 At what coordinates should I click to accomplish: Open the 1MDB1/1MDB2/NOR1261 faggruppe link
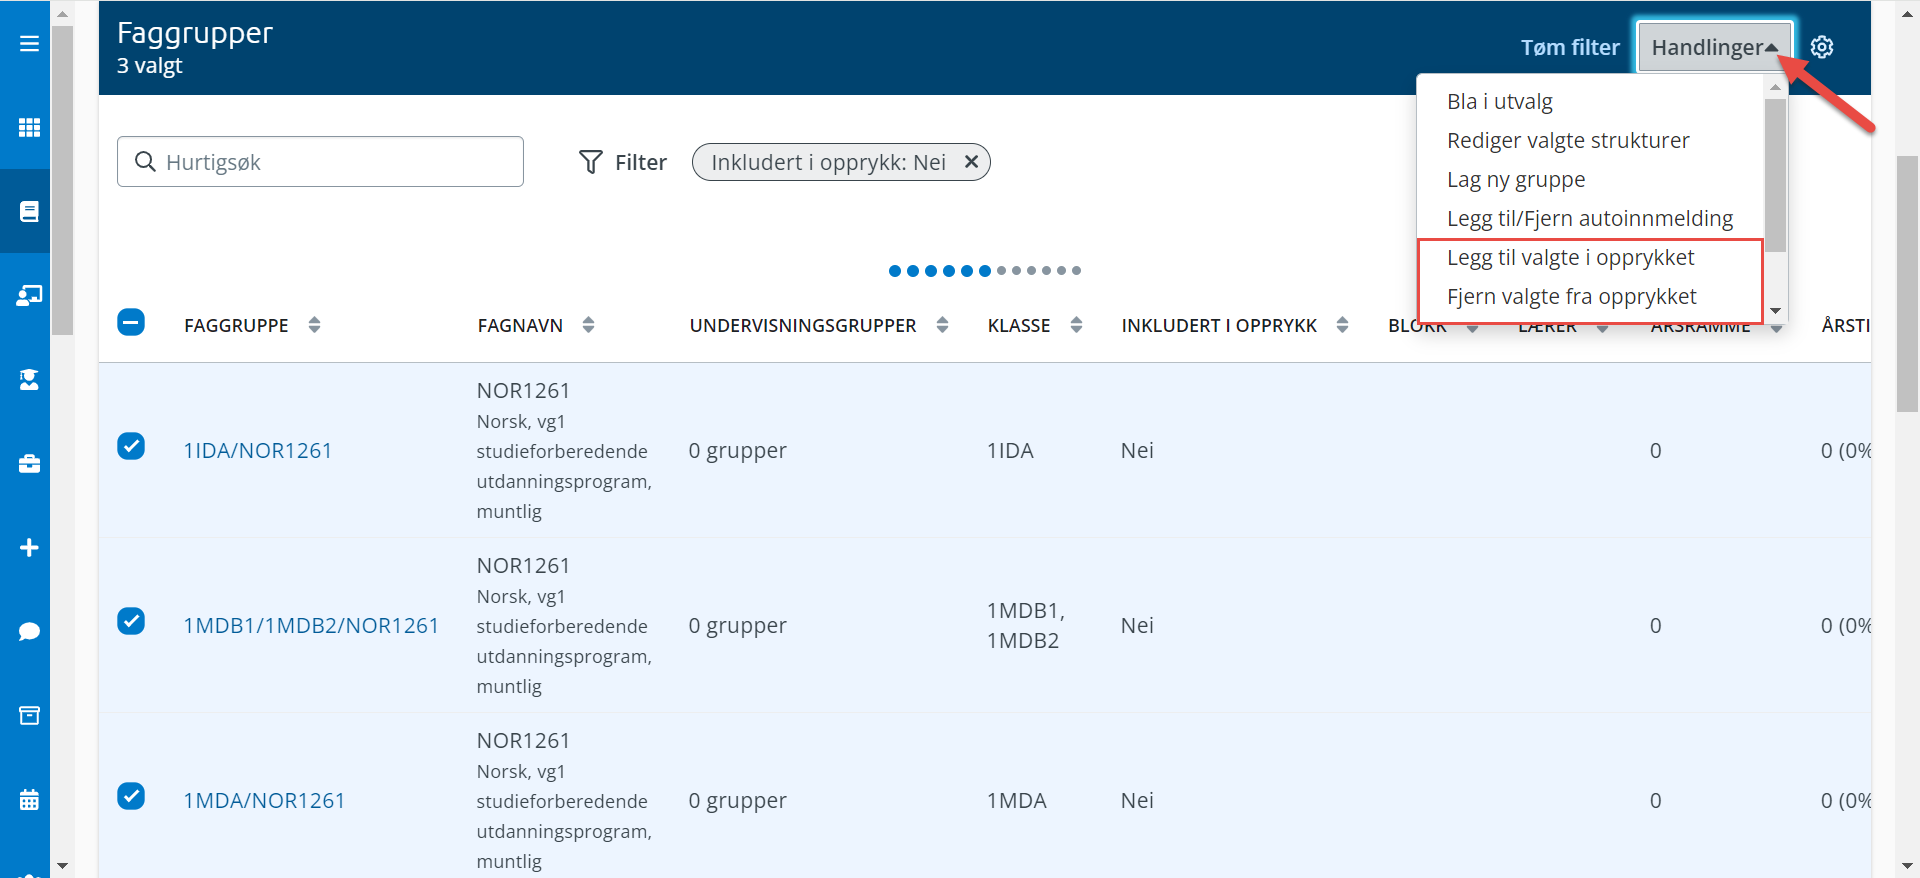click(311, 626)
